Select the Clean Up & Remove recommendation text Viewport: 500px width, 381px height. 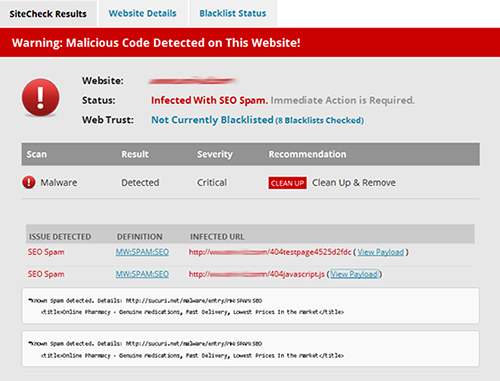click(x=354, y=183)
